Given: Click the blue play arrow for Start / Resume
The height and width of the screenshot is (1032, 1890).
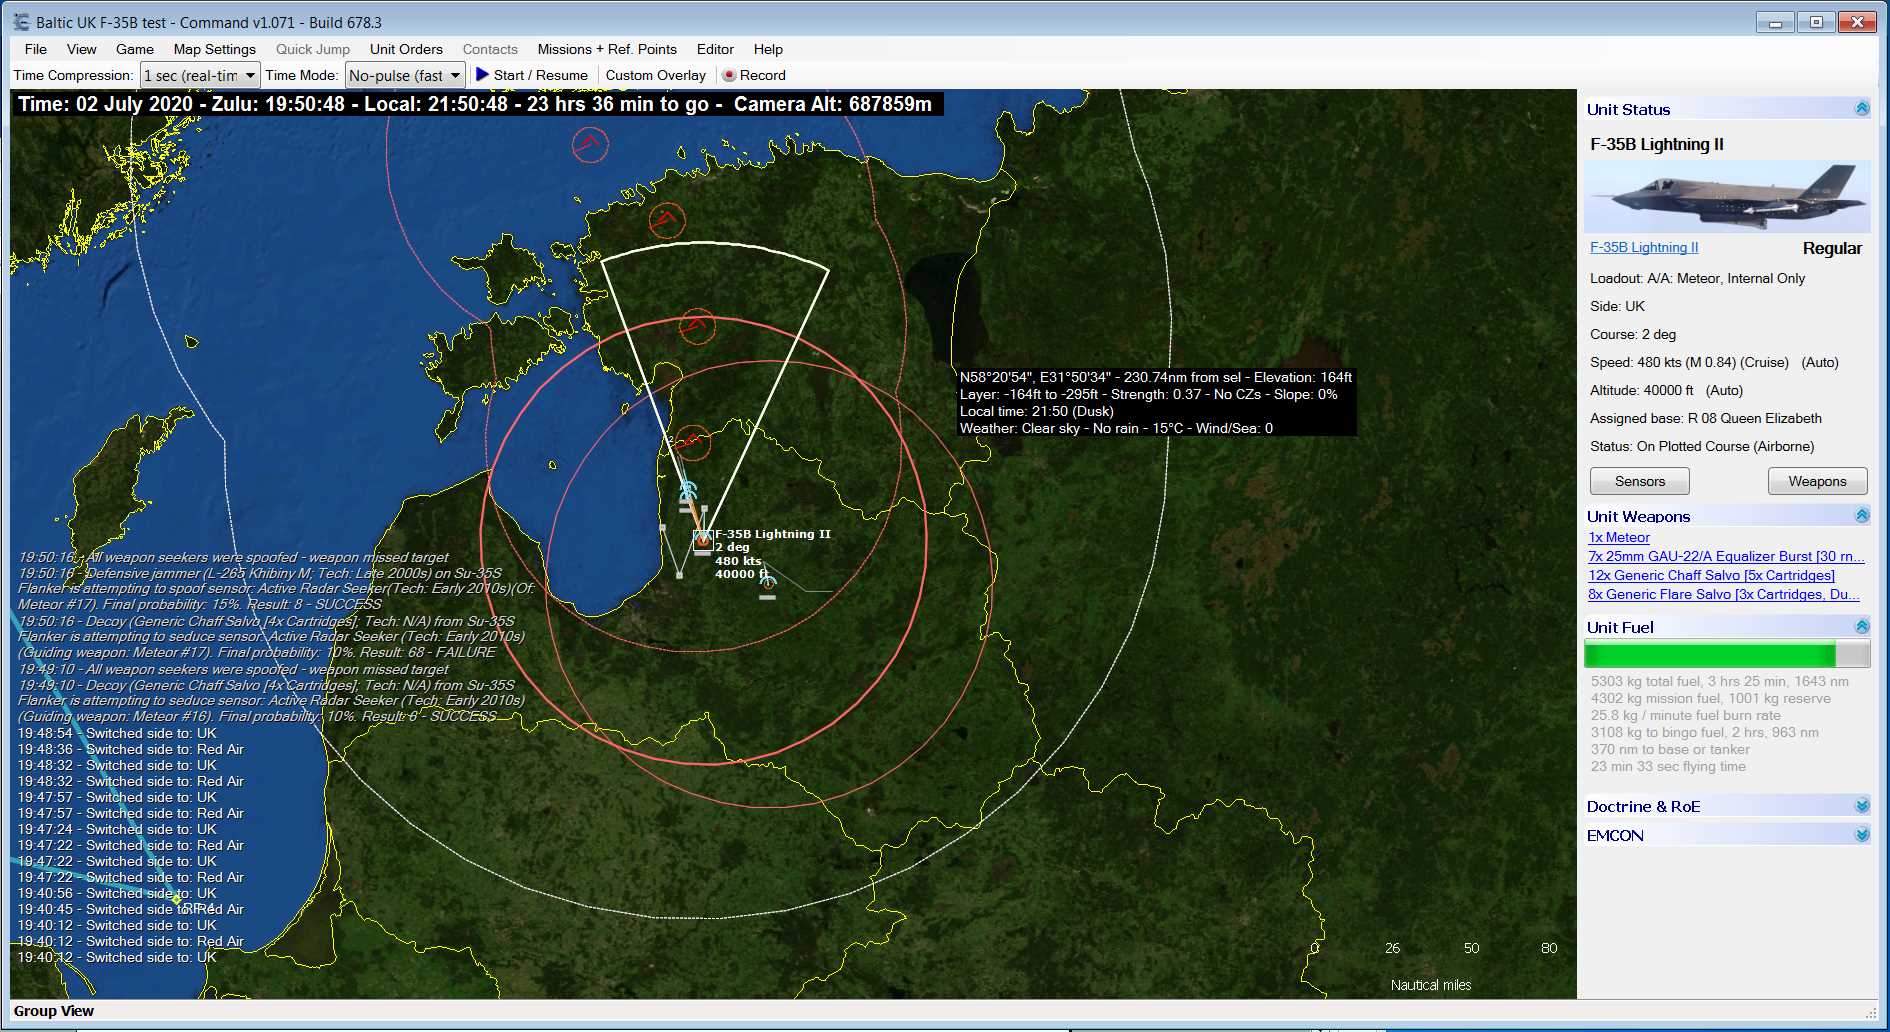Looking at the screenshot, I should pyautogui.click(x=482, y=74).
